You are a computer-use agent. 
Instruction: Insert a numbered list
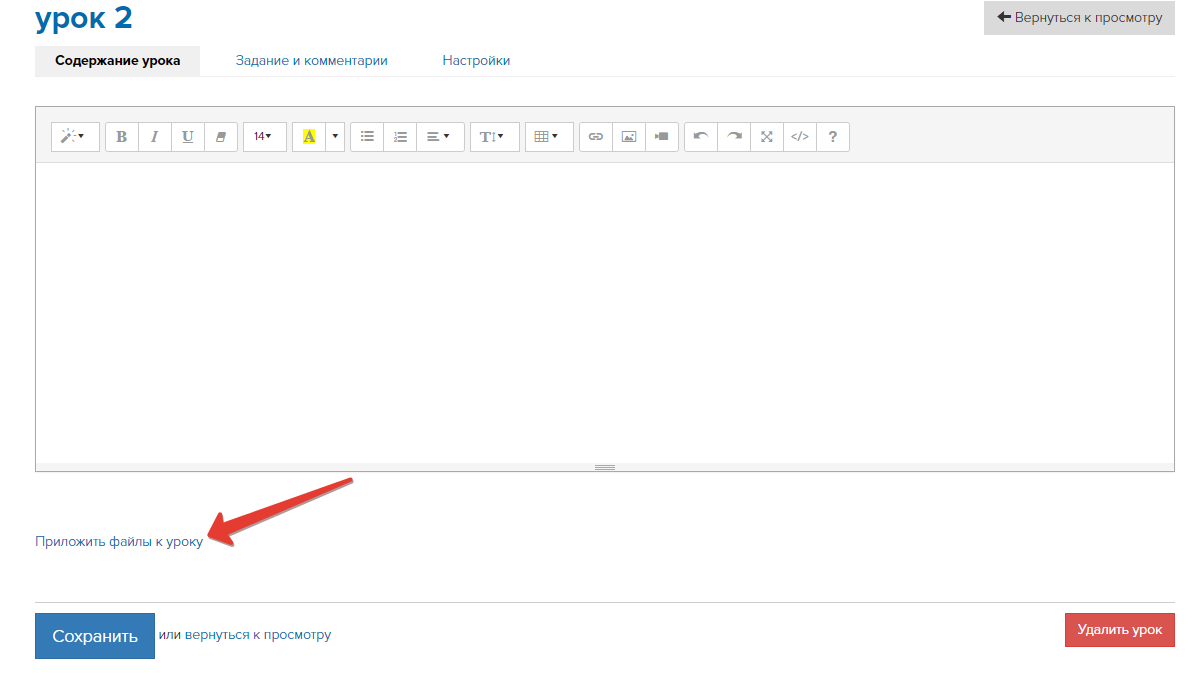(x=400, y=137)
